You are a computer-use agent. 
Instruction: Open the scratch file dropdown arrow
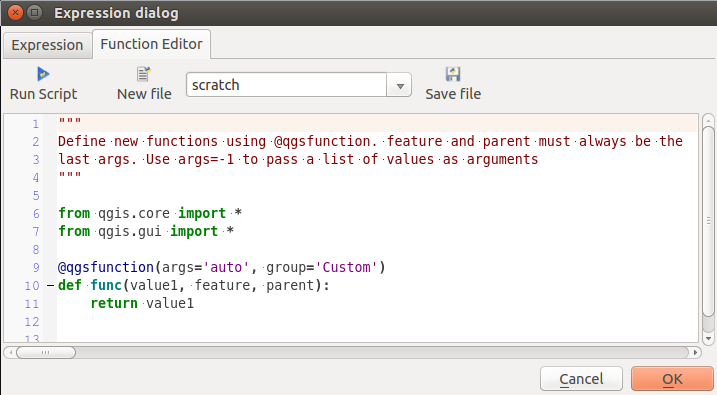(x=400, y=85)
